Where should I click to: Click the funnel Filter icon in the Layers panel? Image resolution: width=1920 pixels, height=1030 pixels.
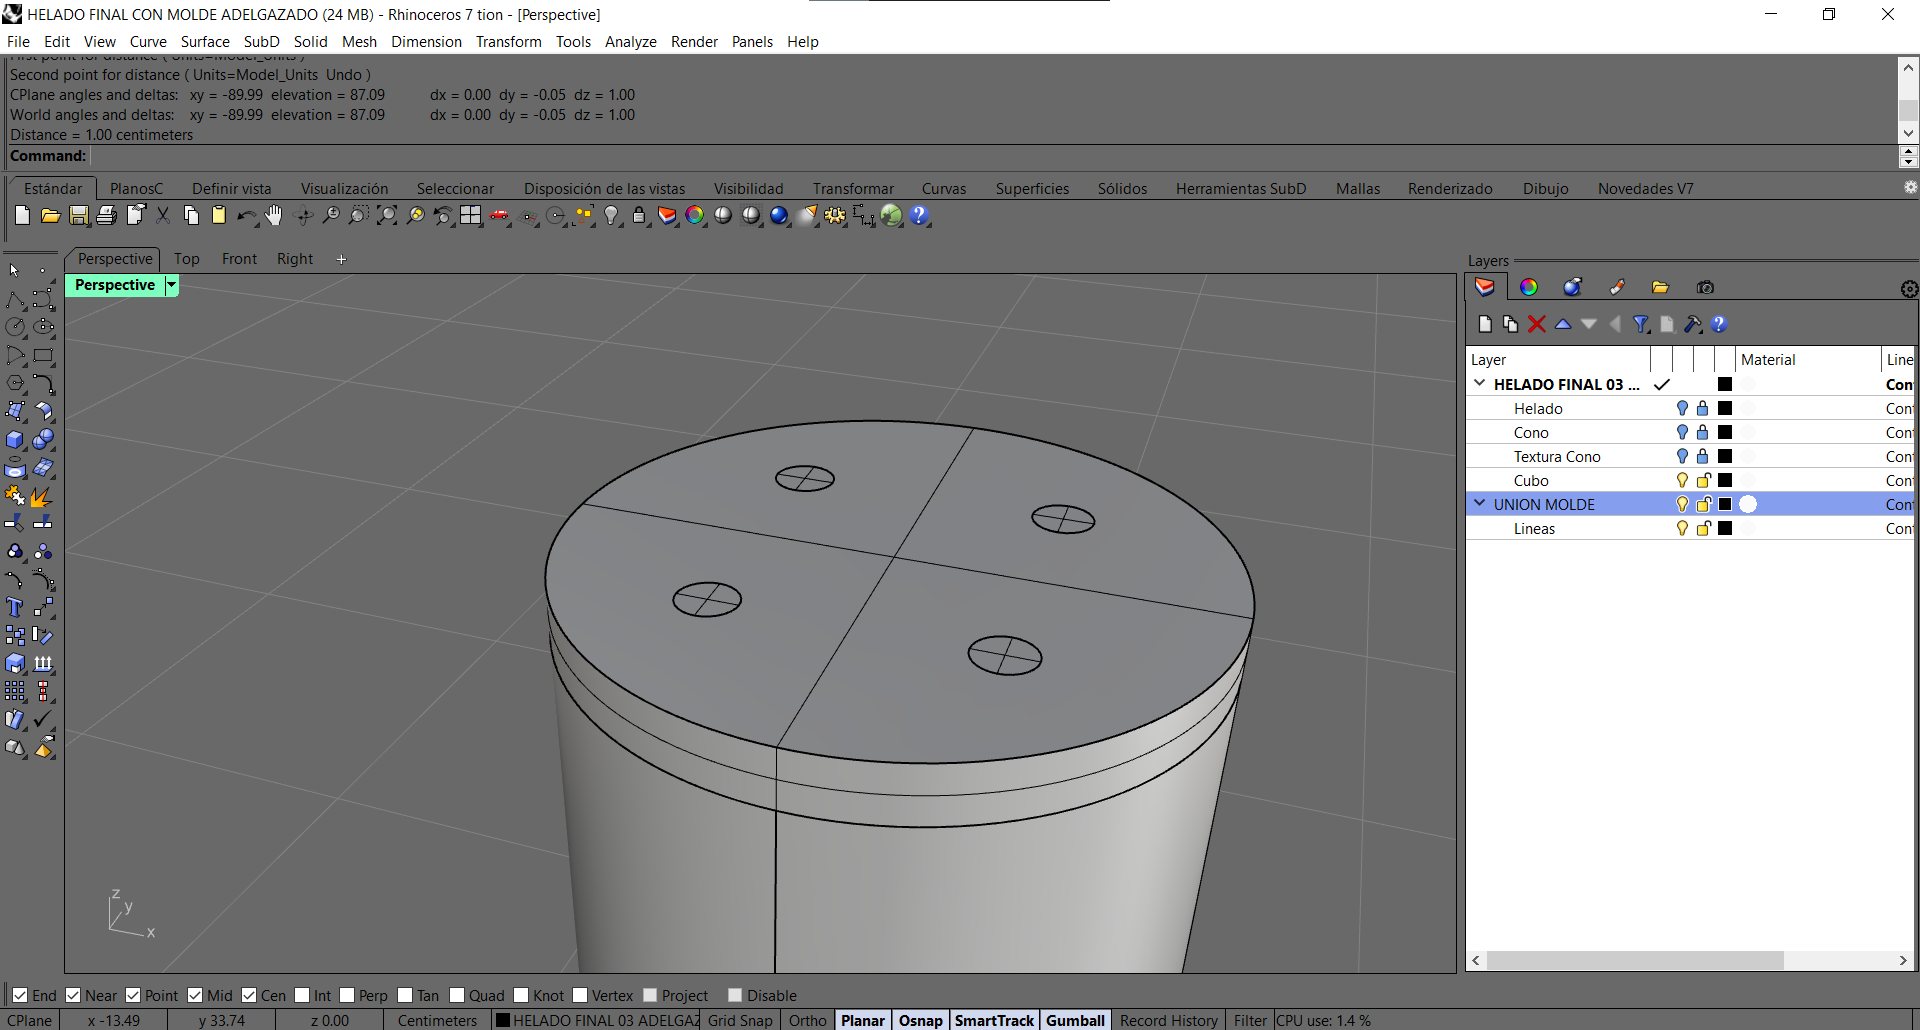click(x=1641, y=324)
